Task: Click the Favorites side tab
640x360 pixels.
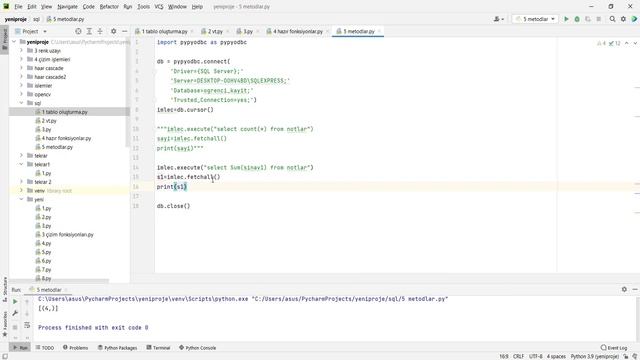Action: tap(5, 324)
